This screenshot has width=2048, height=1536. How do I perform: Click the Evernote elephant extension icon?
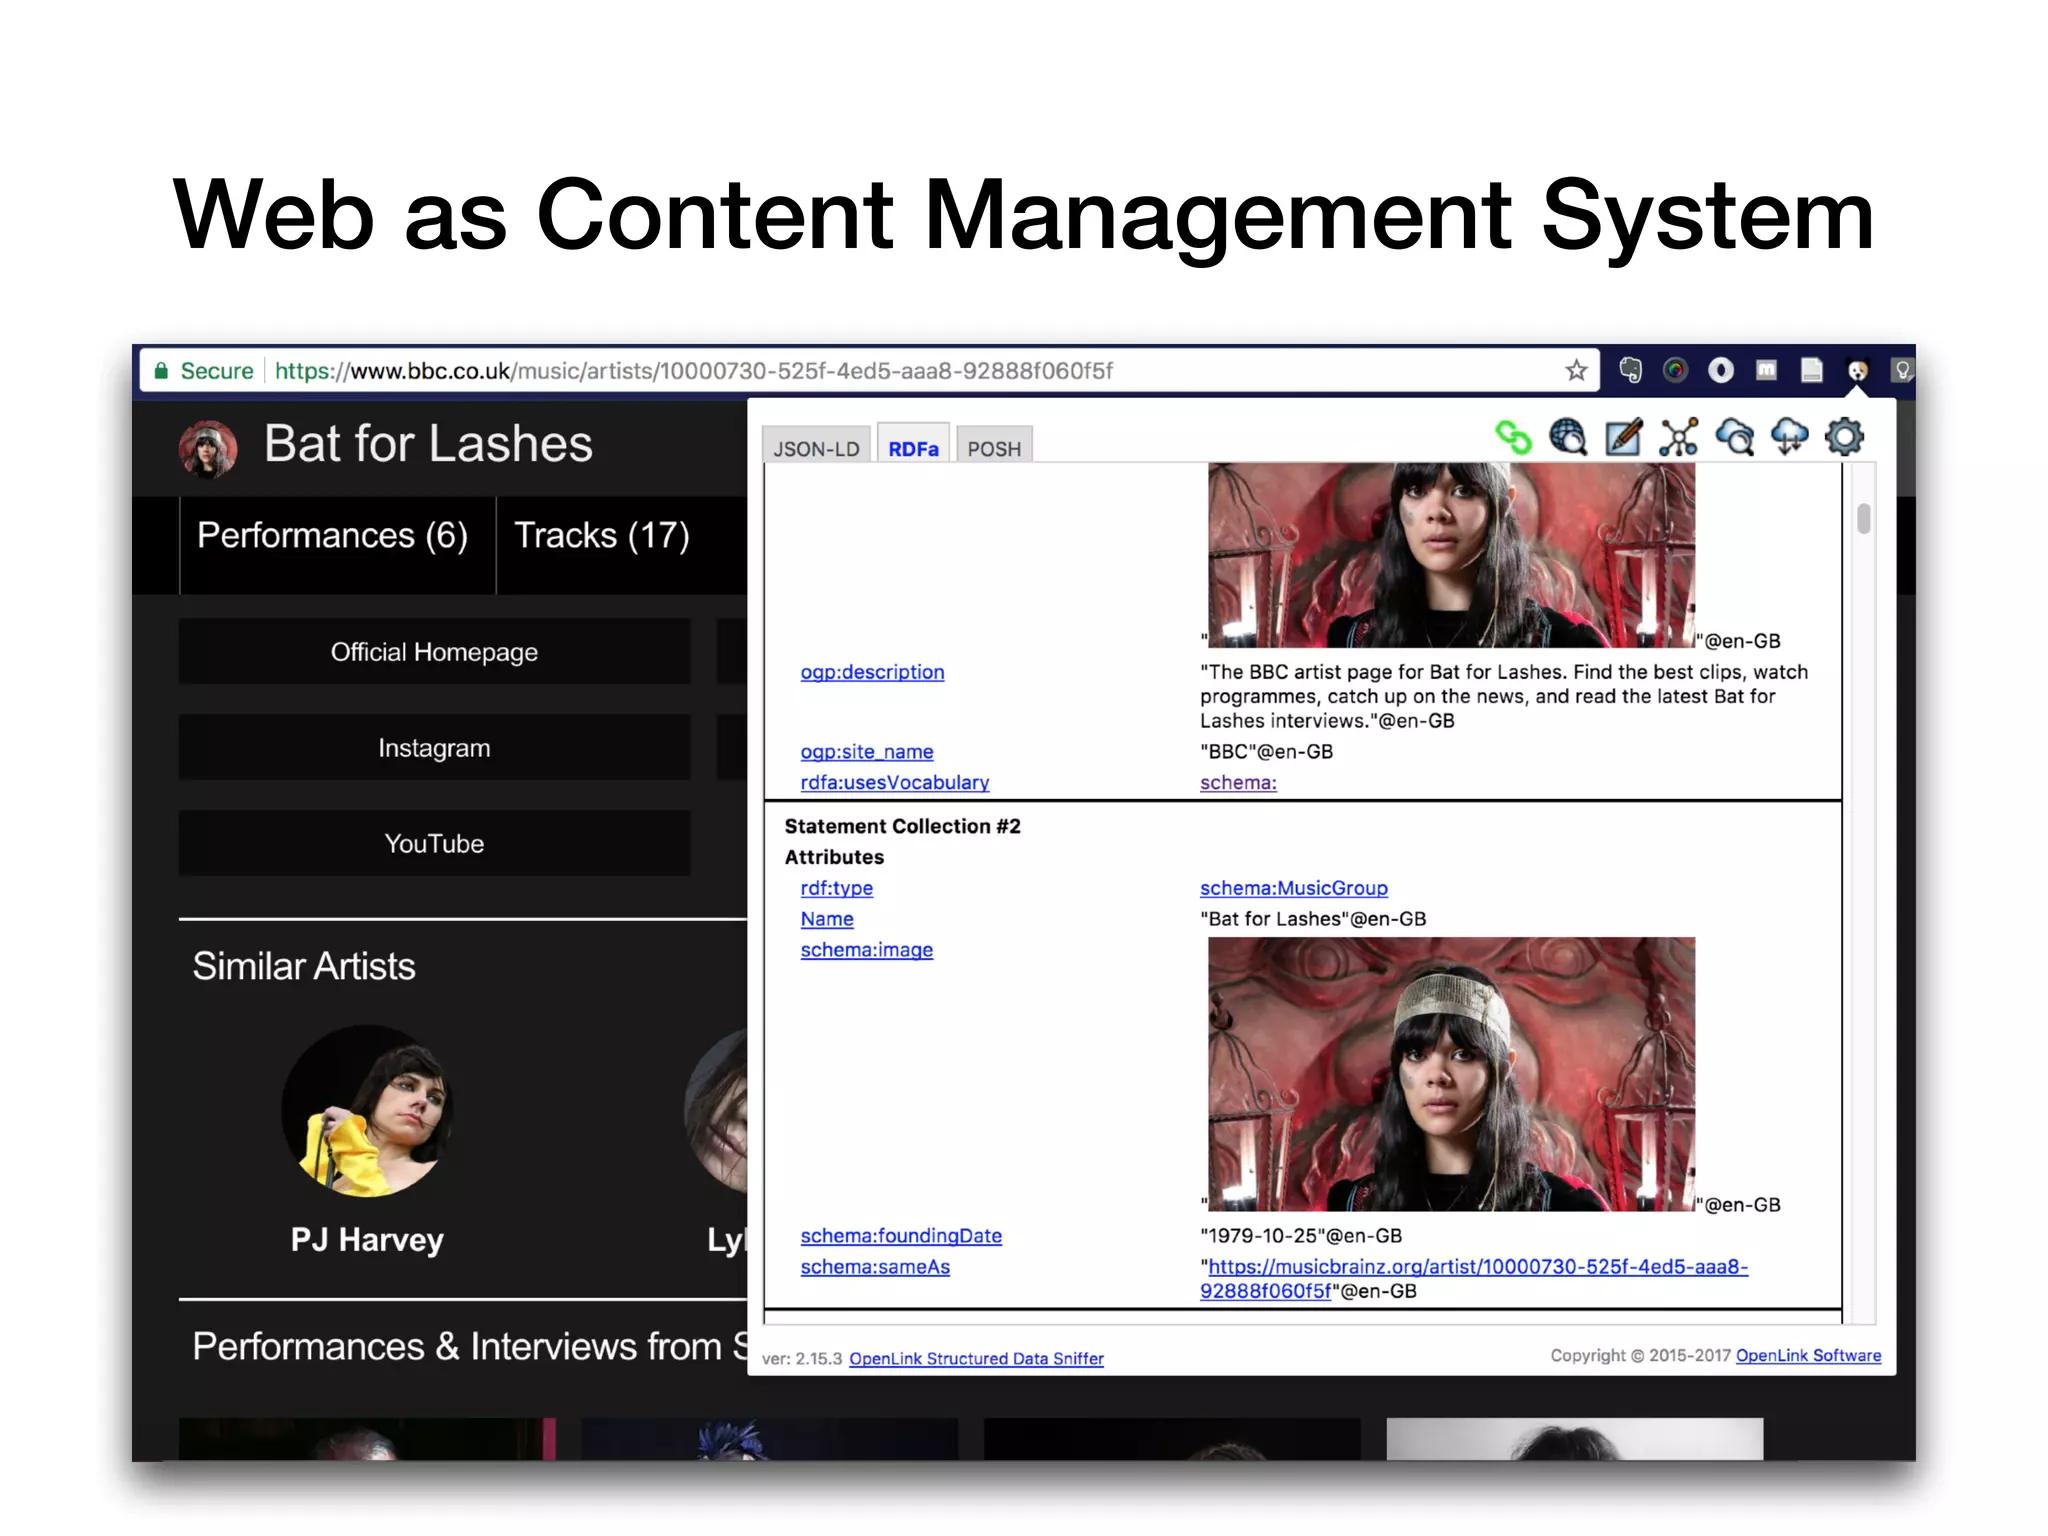[1631, 371]
